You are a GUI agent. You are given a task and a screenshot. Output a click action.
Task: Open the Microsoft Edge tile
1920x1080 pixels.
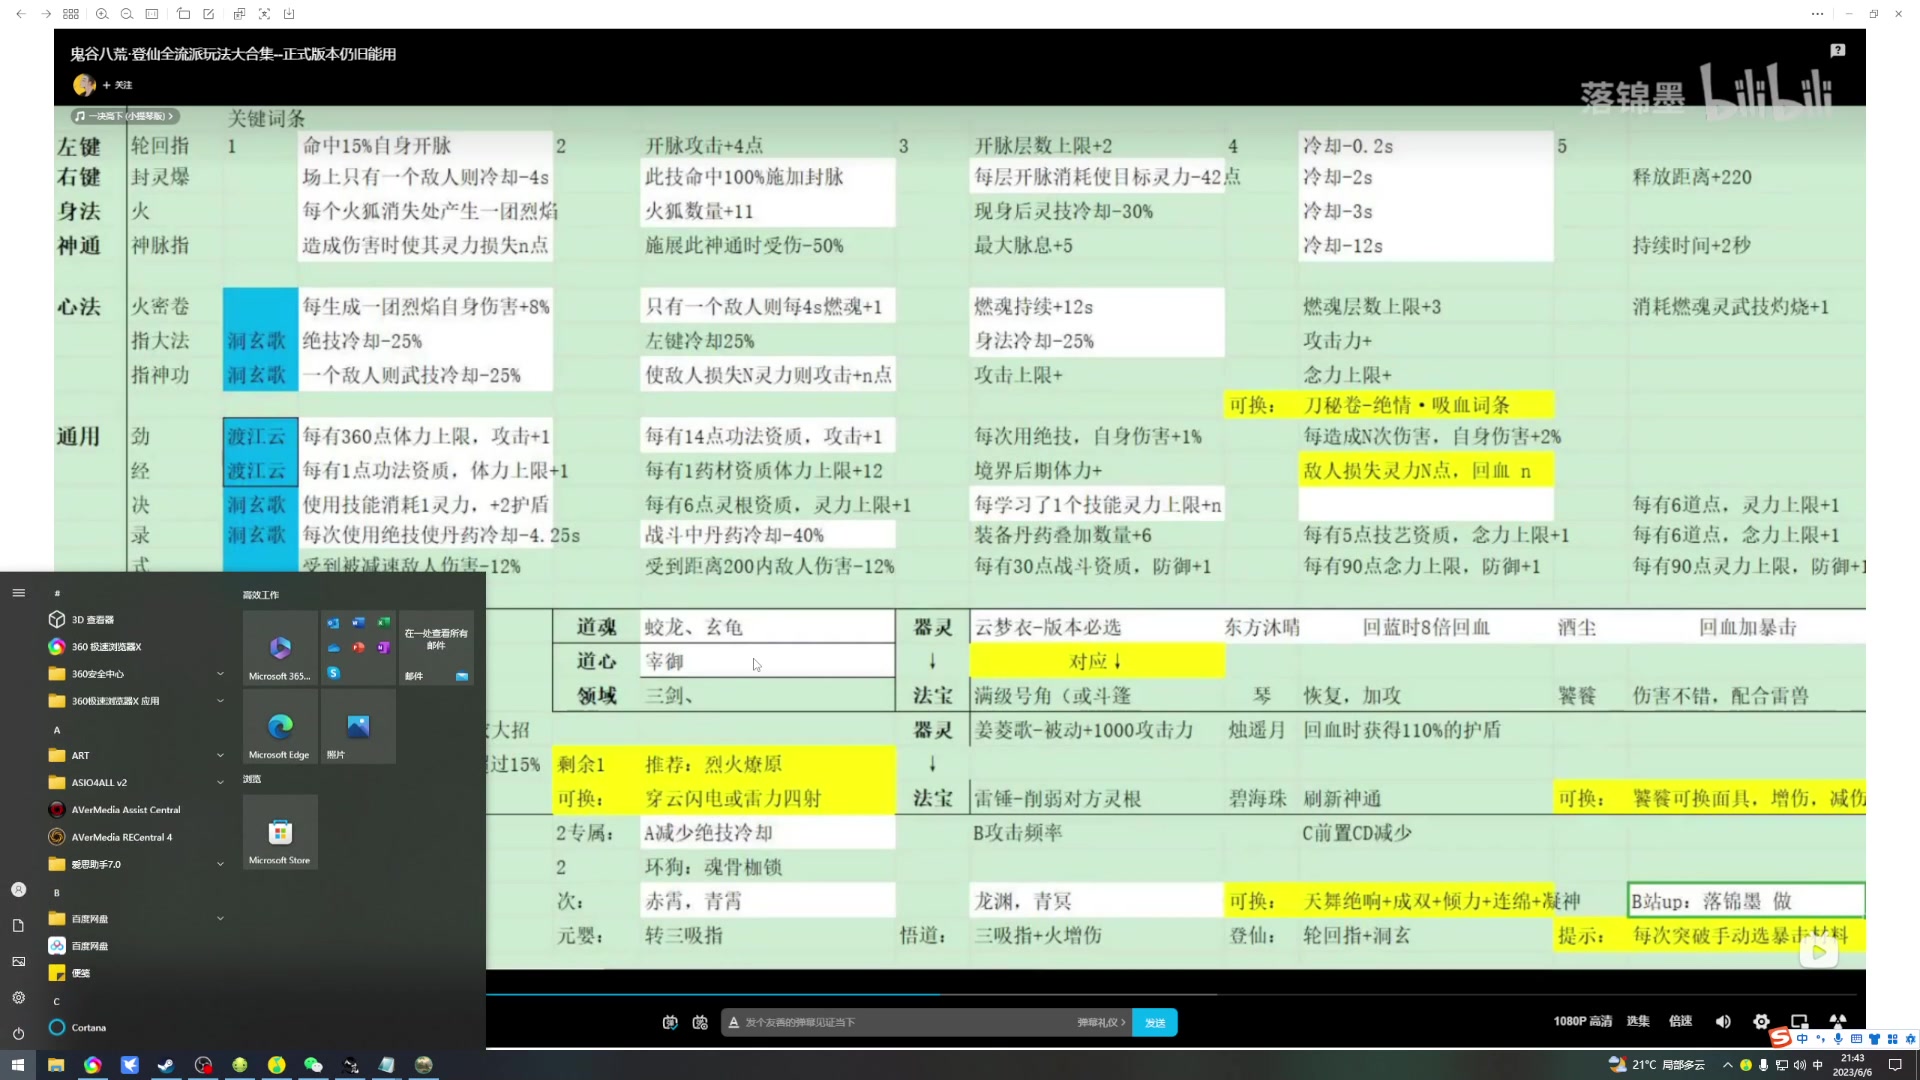coord(280,726)
